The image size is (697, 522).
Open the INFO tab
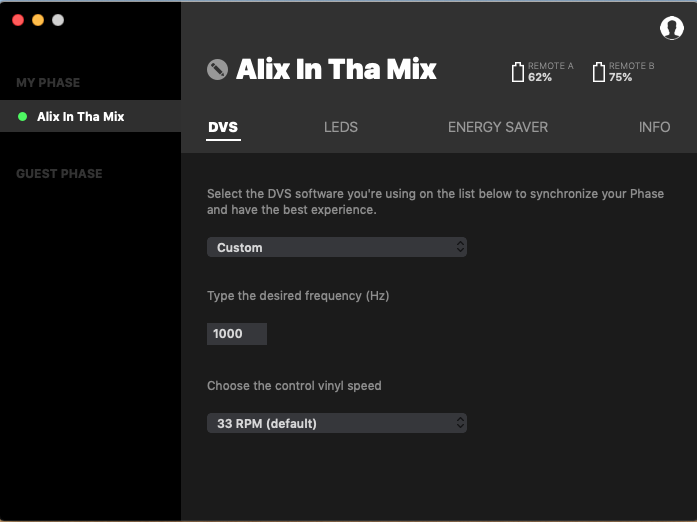[654, 127]
